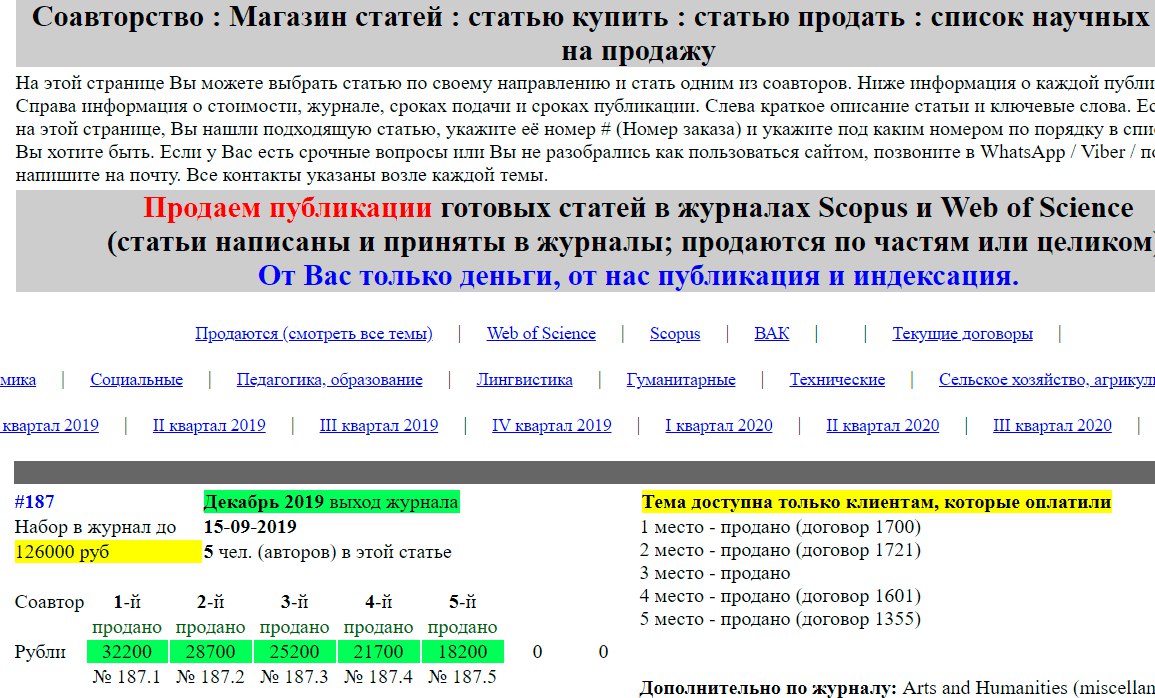Click the '№ 187.1' label
Image resolution: width=1155 pixels, height=698 pixels.
[x=127, y=676]
